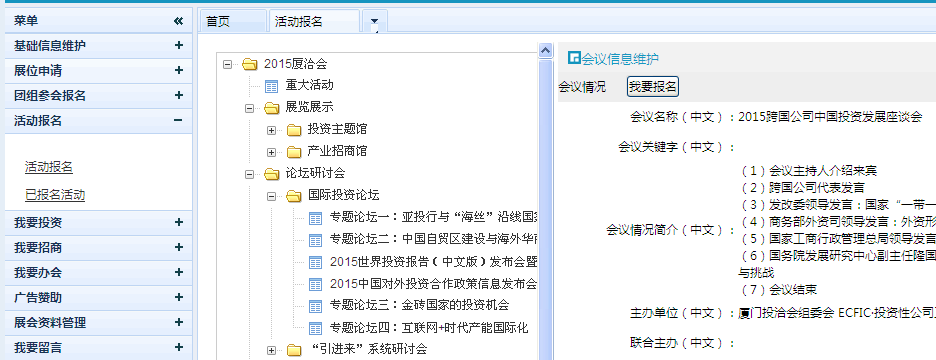Expand the 我要招商 section
Screen dimensions: 936x360
tap(178, 247)
